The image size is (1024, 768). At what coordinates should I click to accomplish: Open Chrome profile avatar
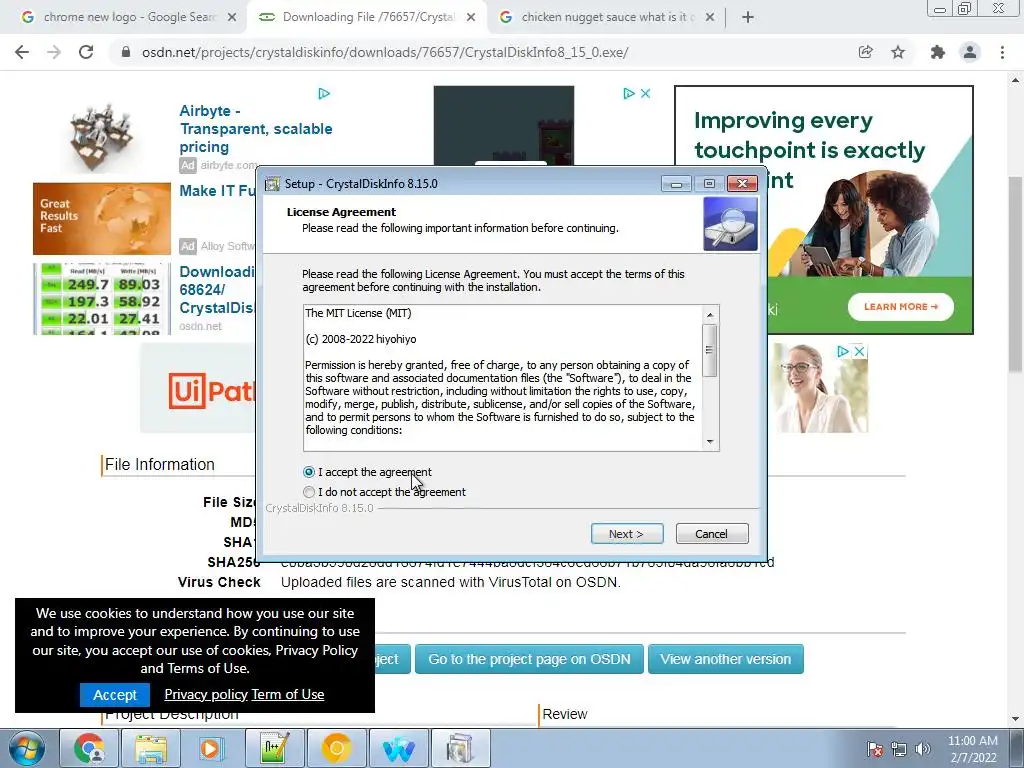point(970,52)
